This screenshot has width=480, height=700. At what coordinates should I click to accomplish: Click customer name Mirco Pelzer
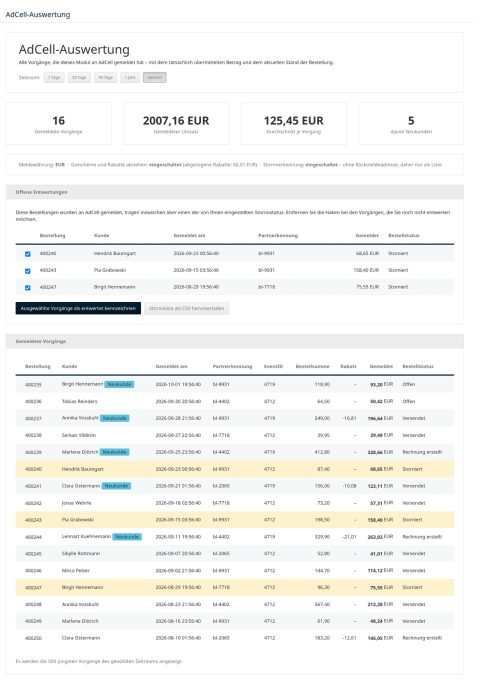[x=75, y=571]
